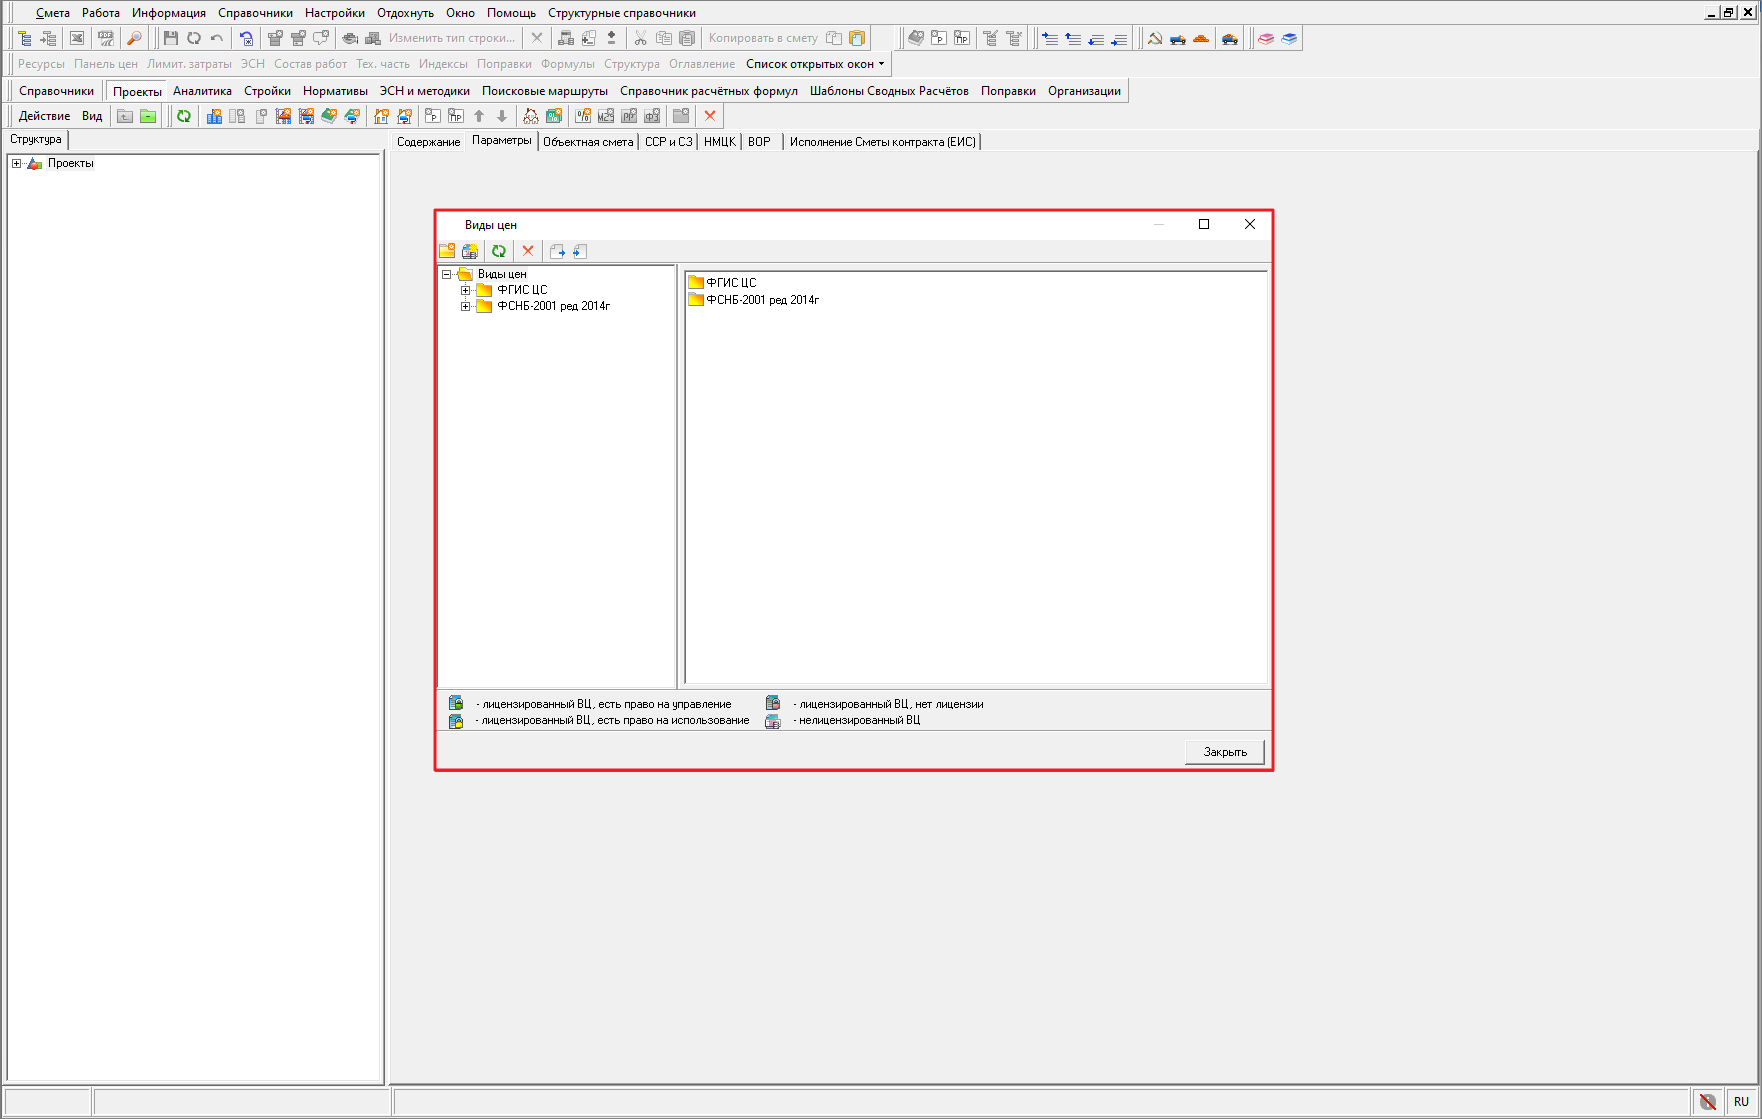Expand the ФГИС ЦС tree node

465,290
